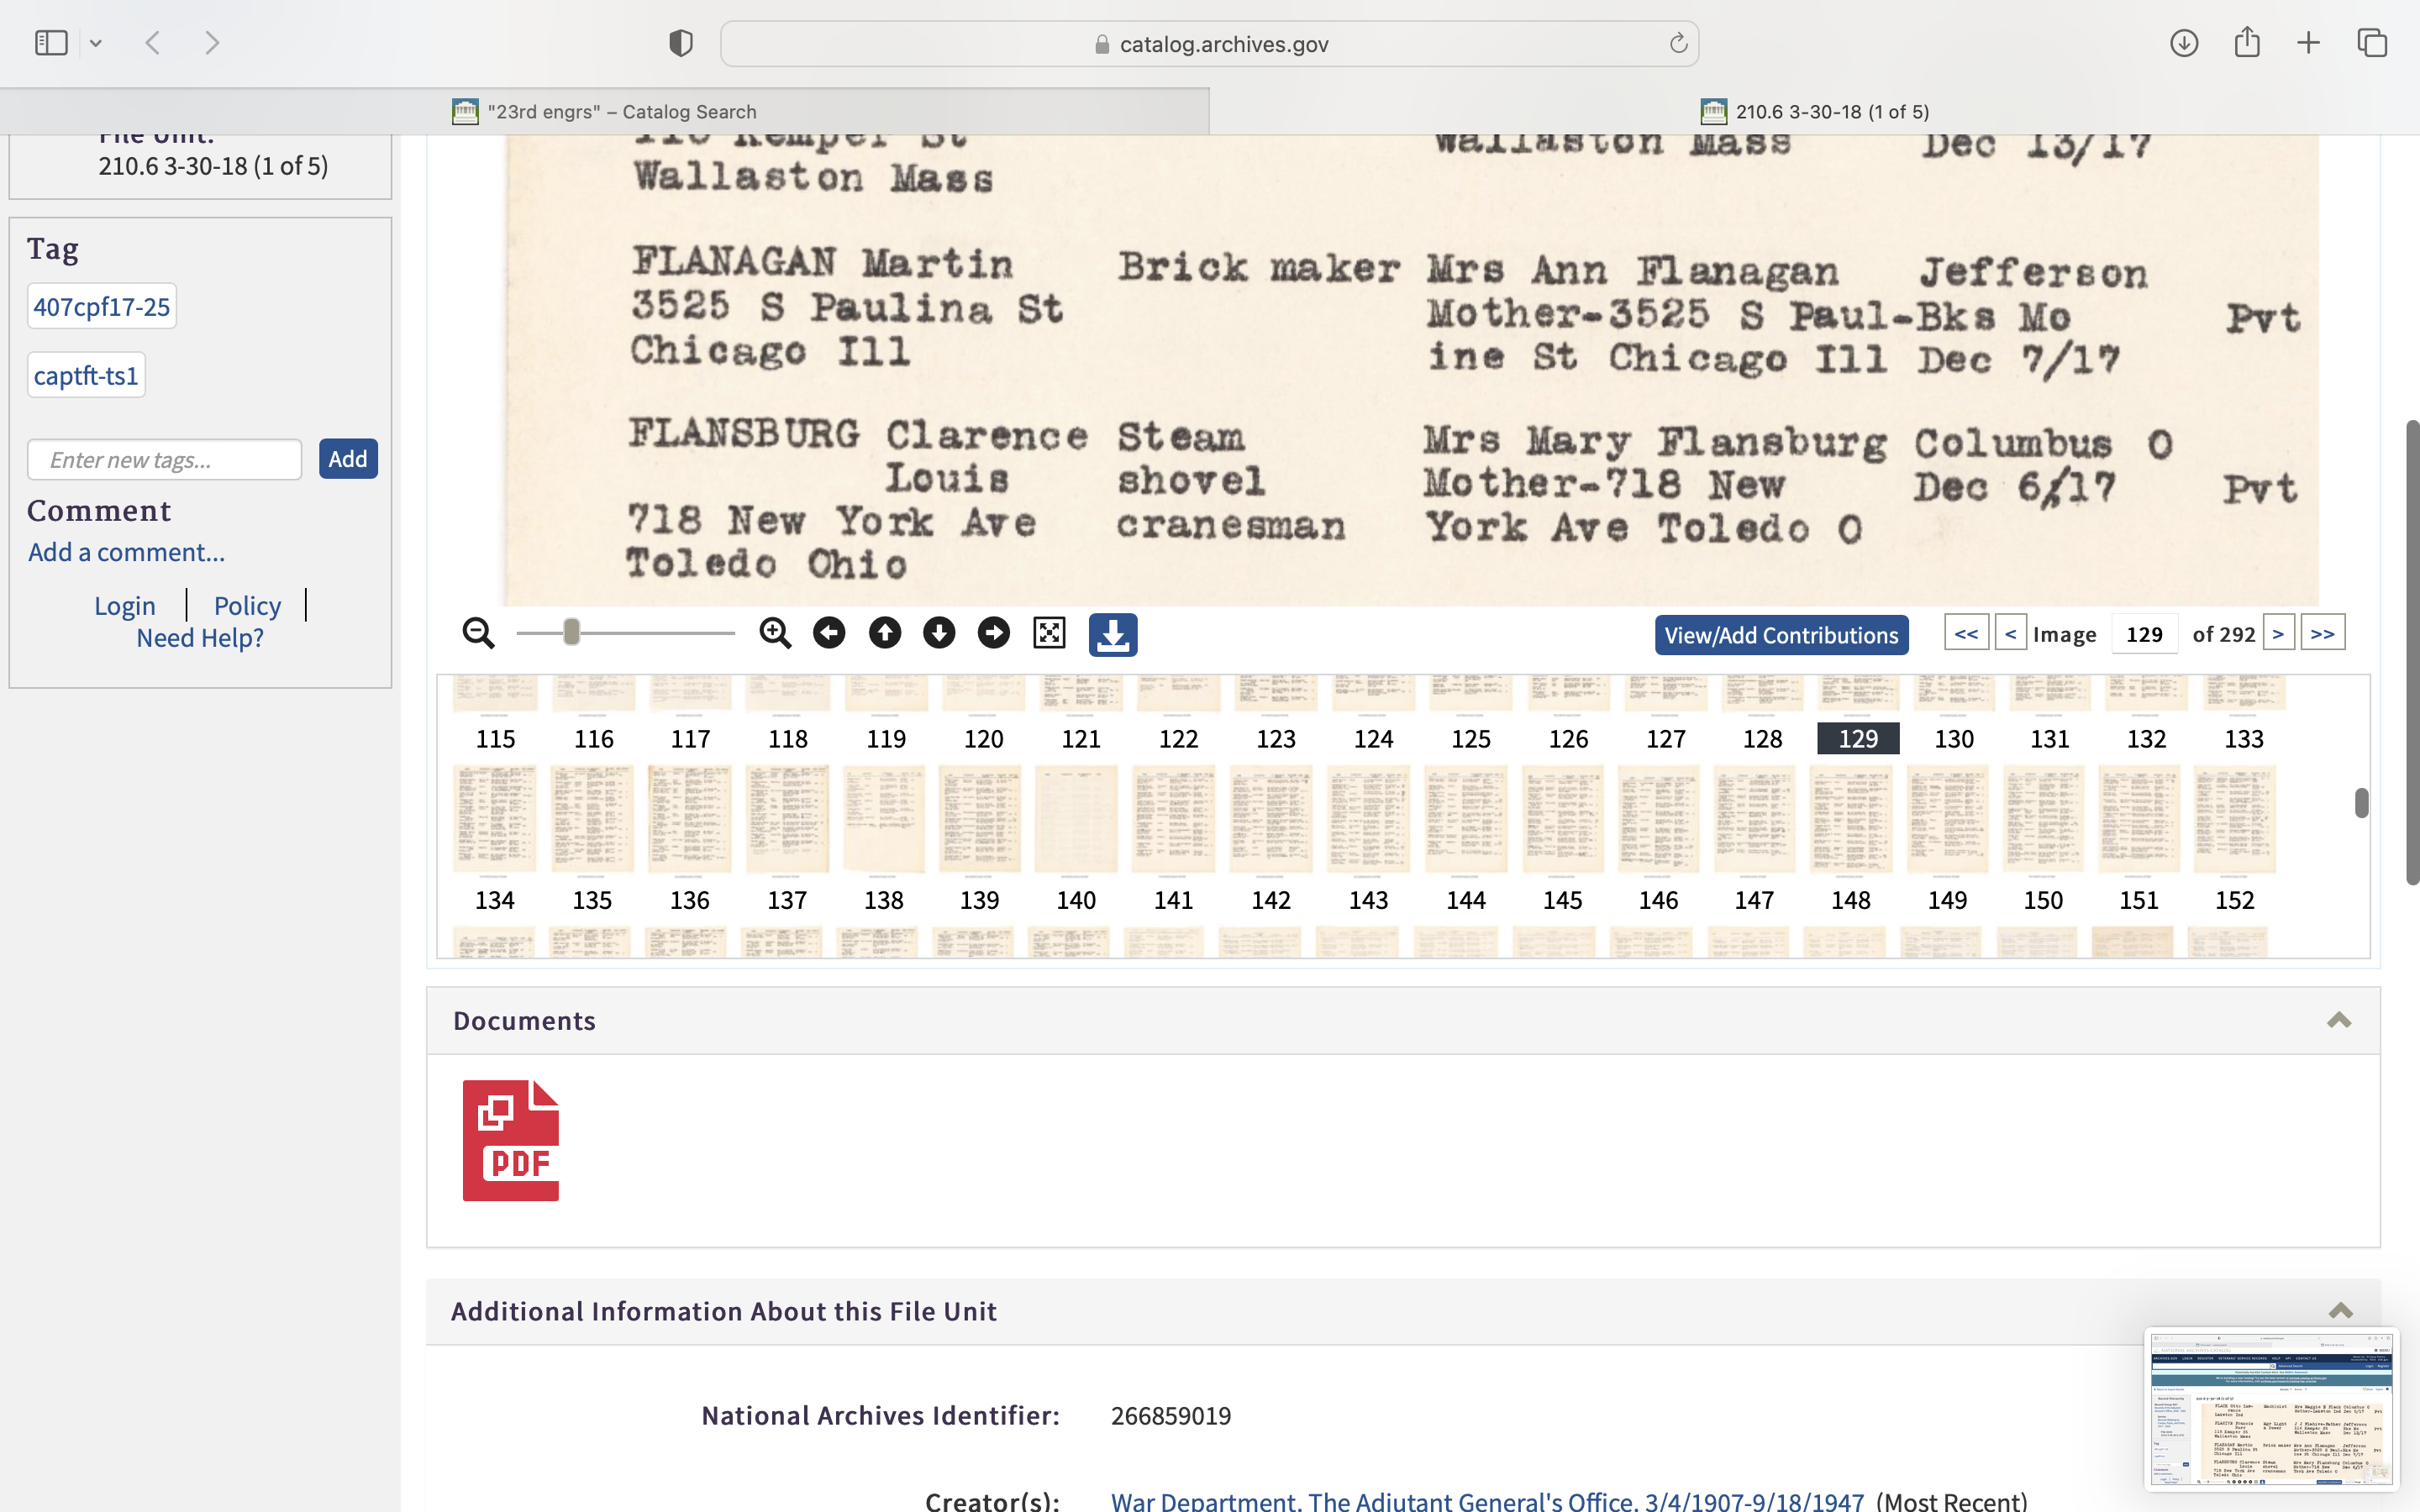The width and height of the screenshot is (2420, 1512).
Task: Click the image zoom slider handle
Action: 571,632
